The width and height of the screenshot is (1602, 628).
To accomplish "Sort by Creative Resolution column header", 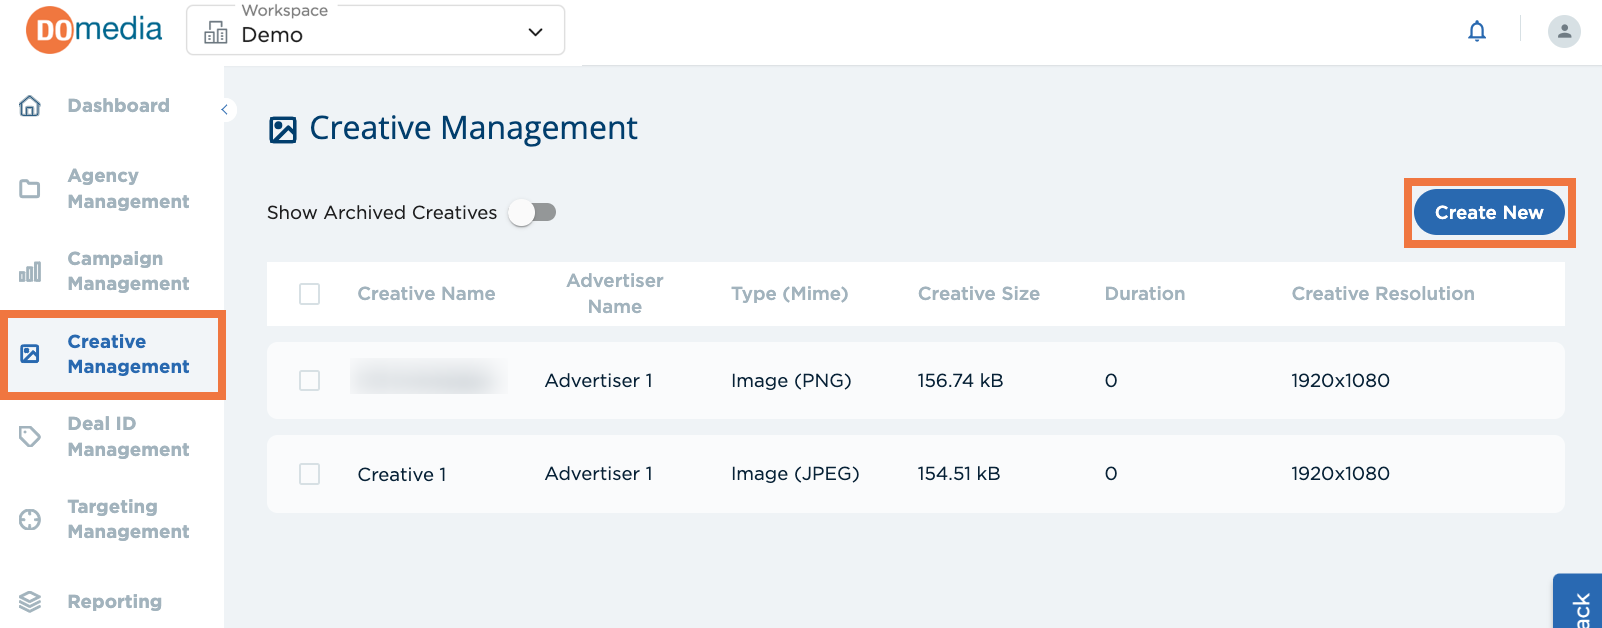I will coord(1383,294).
